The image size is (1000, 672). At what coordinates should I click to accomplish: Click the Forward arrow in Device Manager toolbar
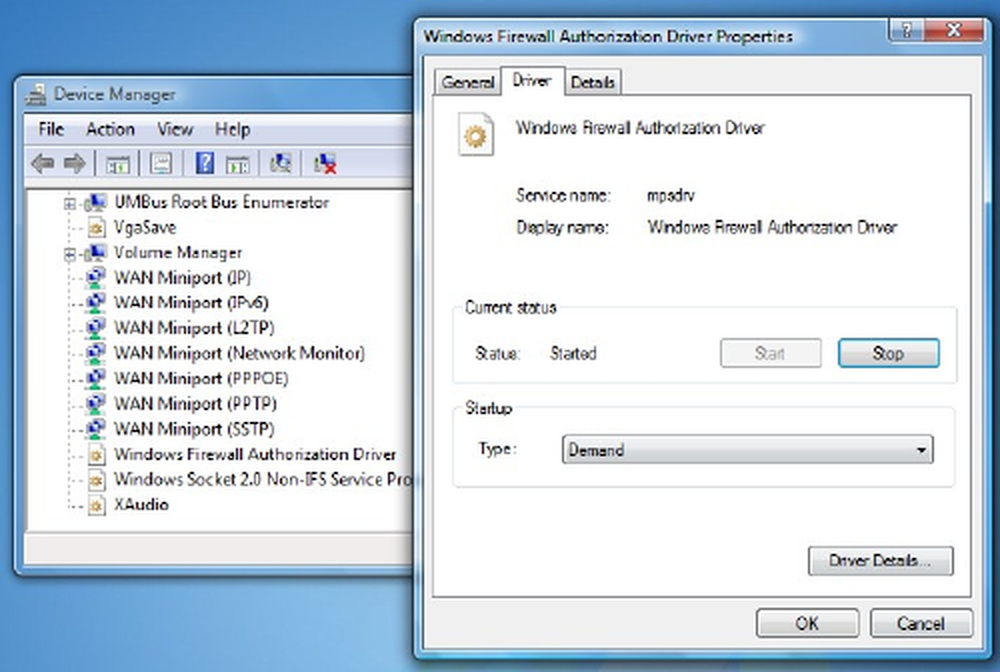point(74,164)
